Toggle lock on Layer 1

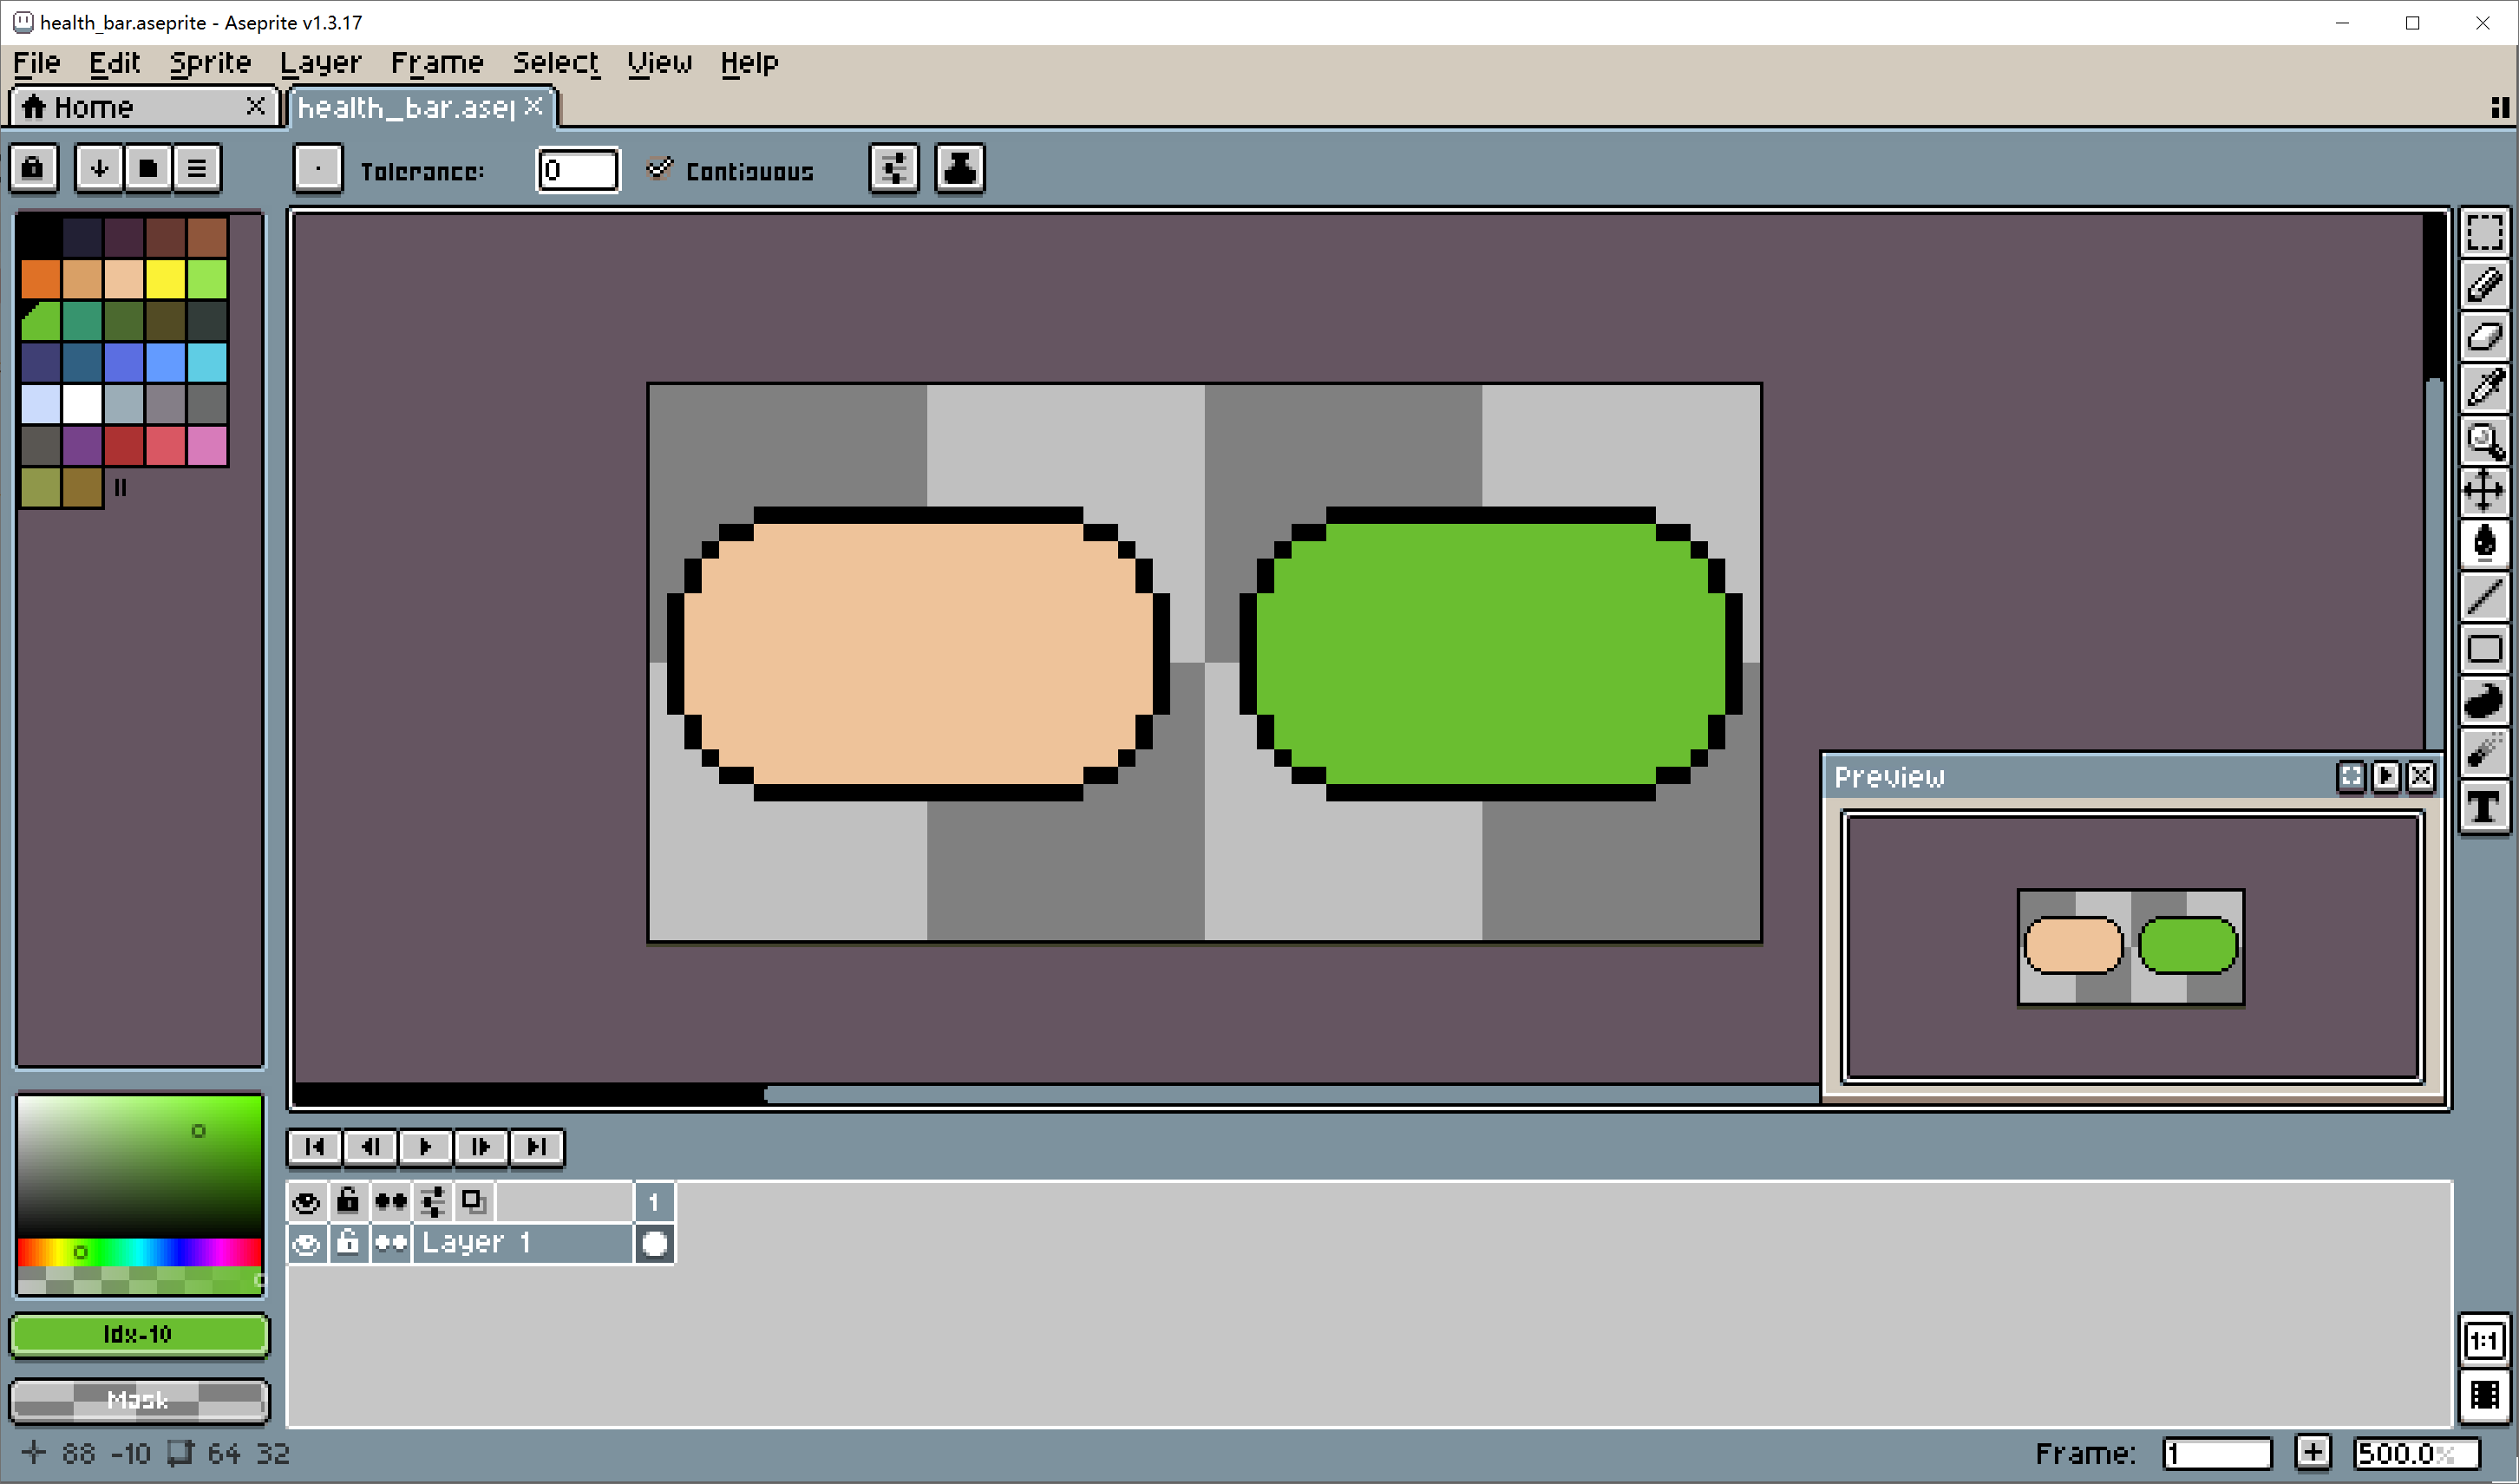pyautogui.click(x=347, y=1244)
